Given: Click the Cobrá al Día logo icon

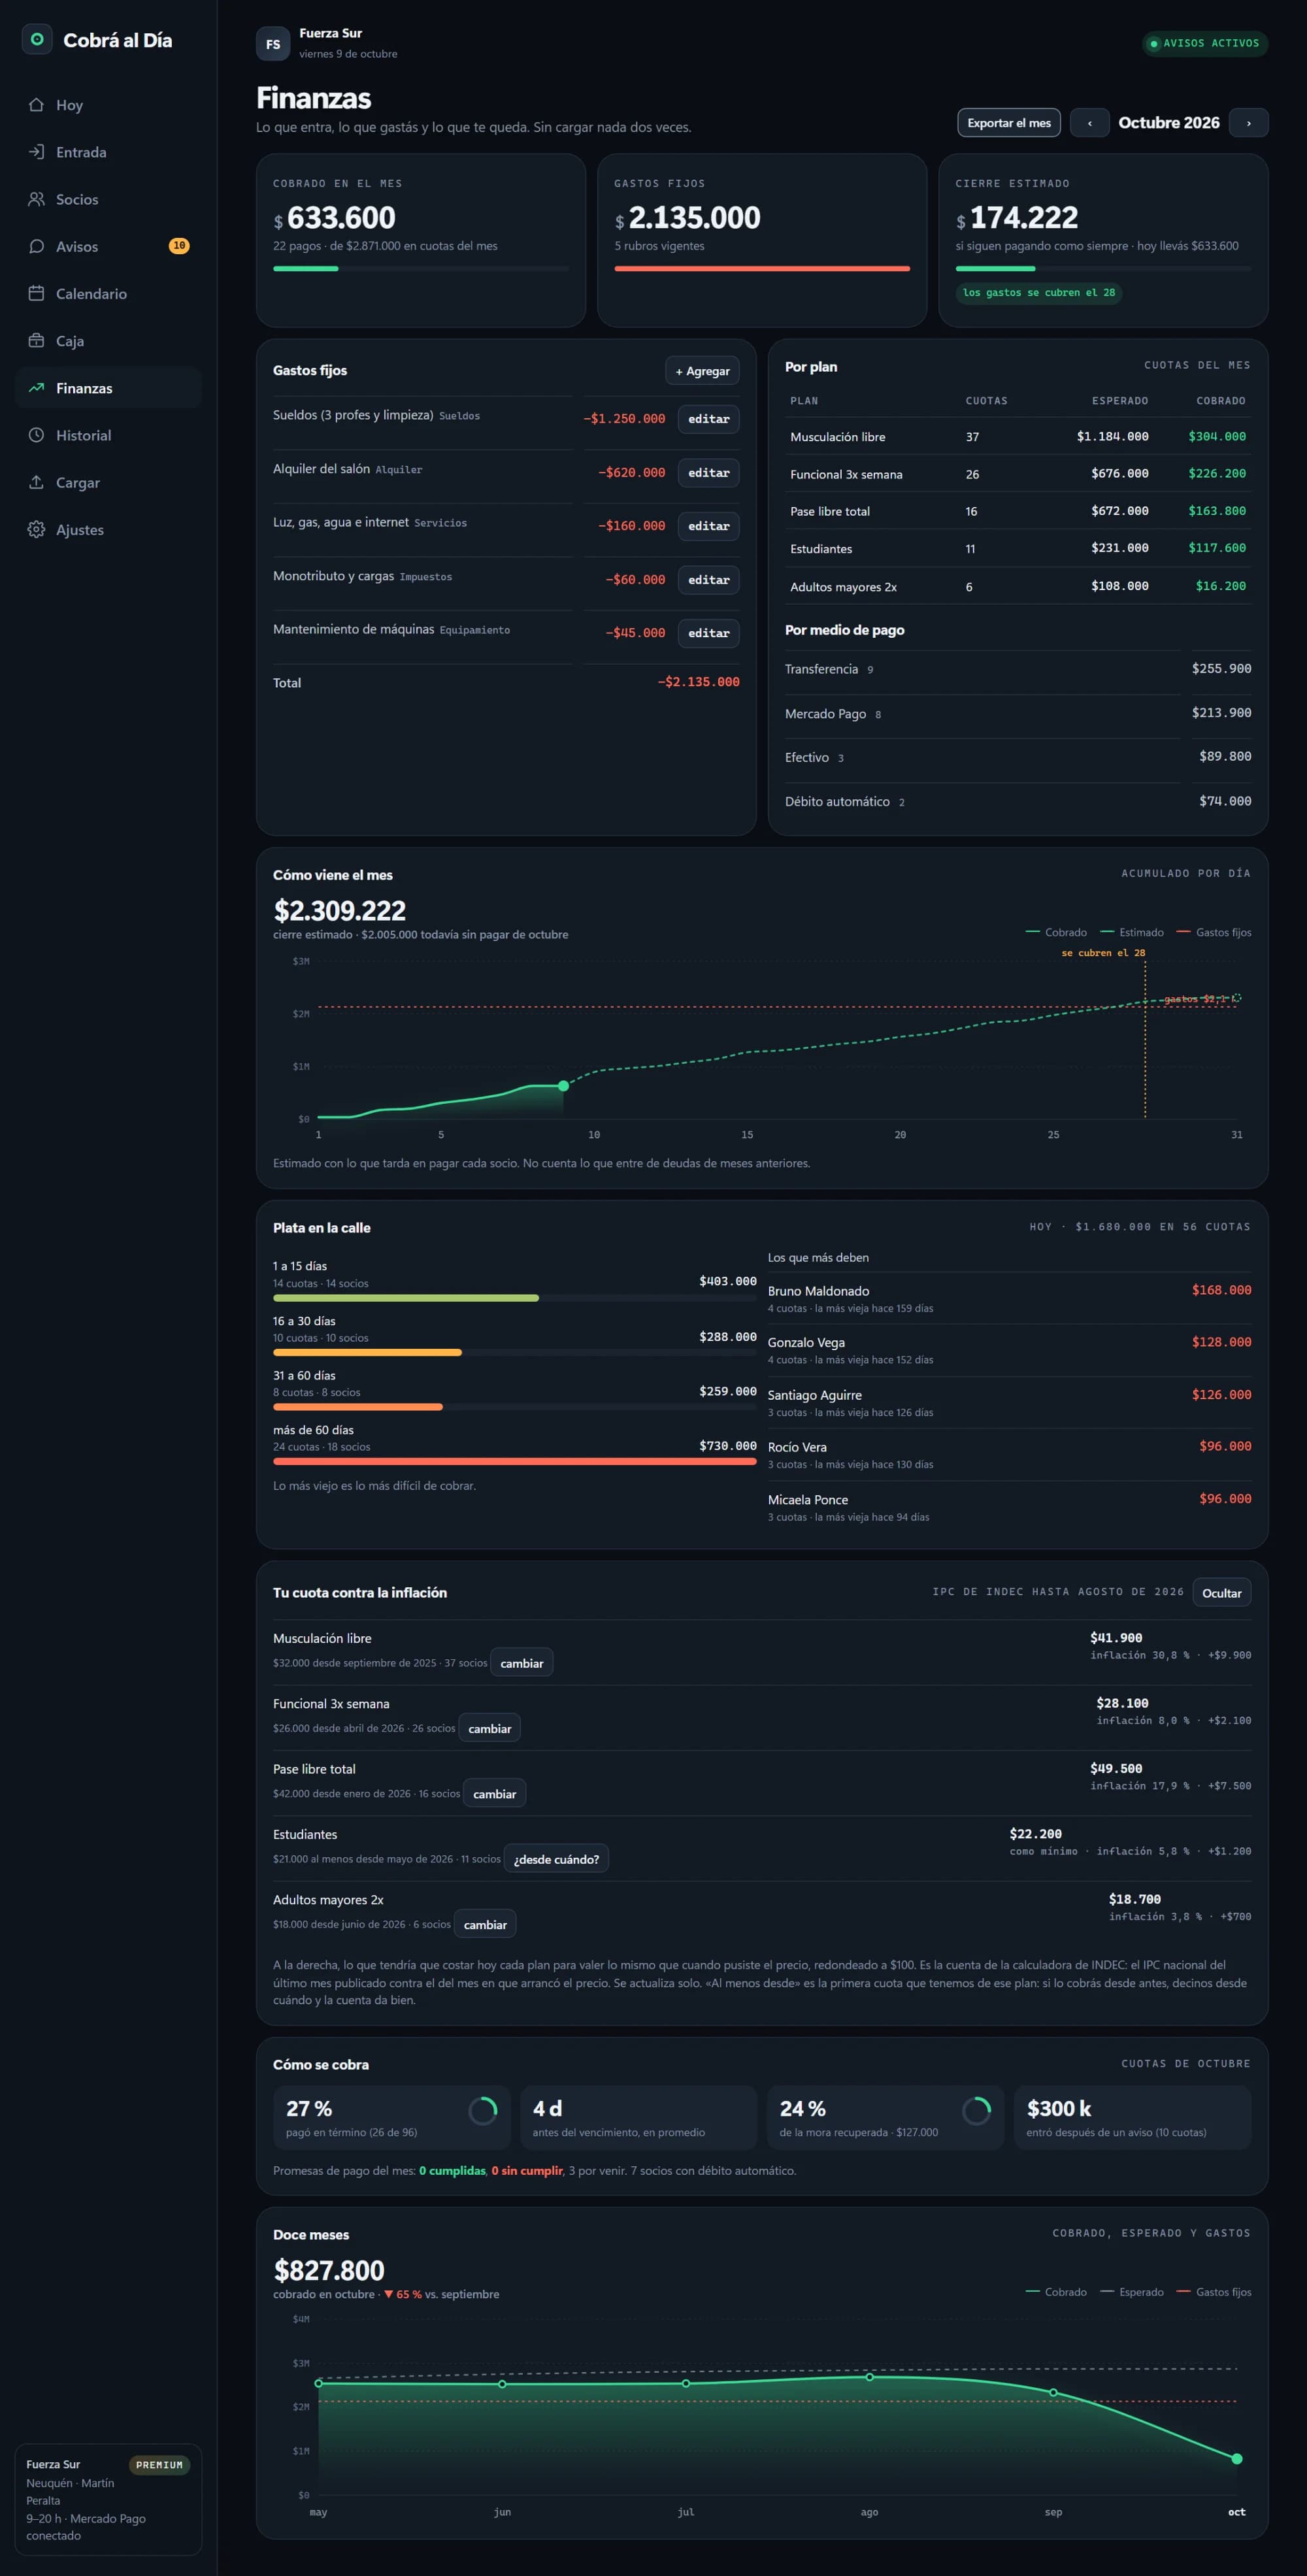Looking at the screenshot, I should click(37, 39).
